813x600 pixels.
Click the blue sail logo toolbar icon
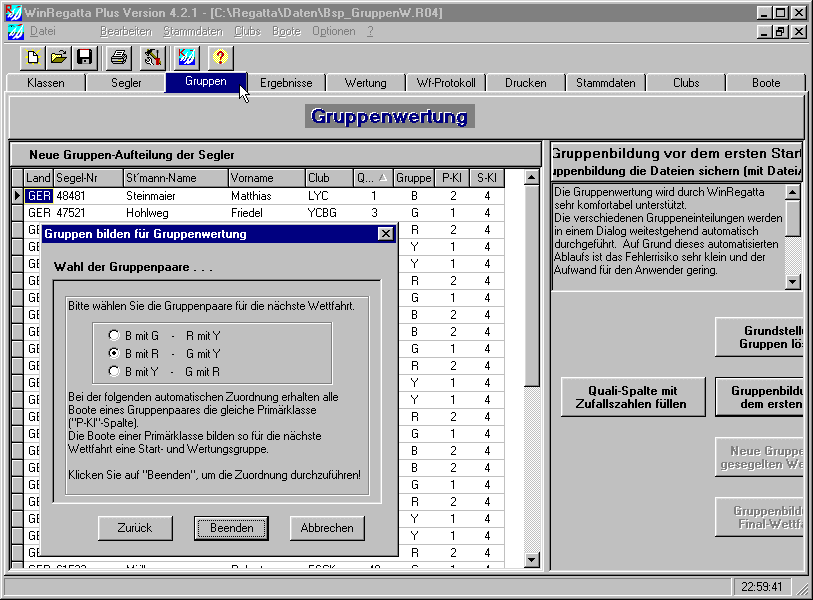[186, 57]
